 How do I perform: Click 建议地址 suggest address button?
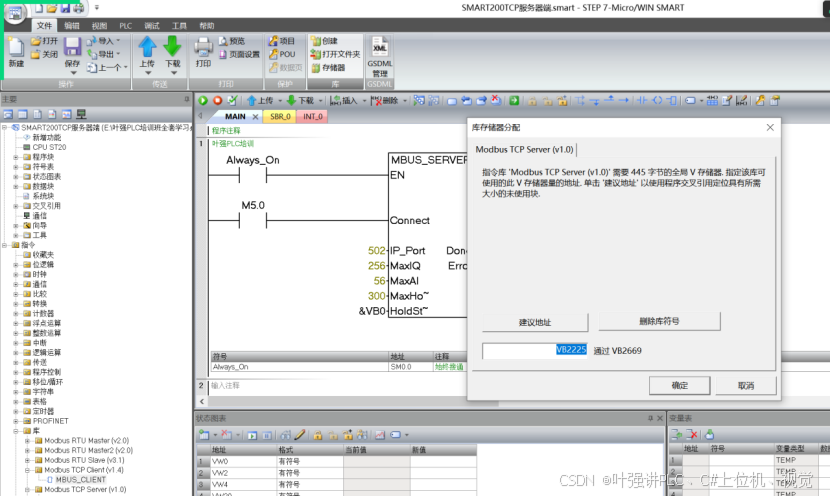pos(535,322)
